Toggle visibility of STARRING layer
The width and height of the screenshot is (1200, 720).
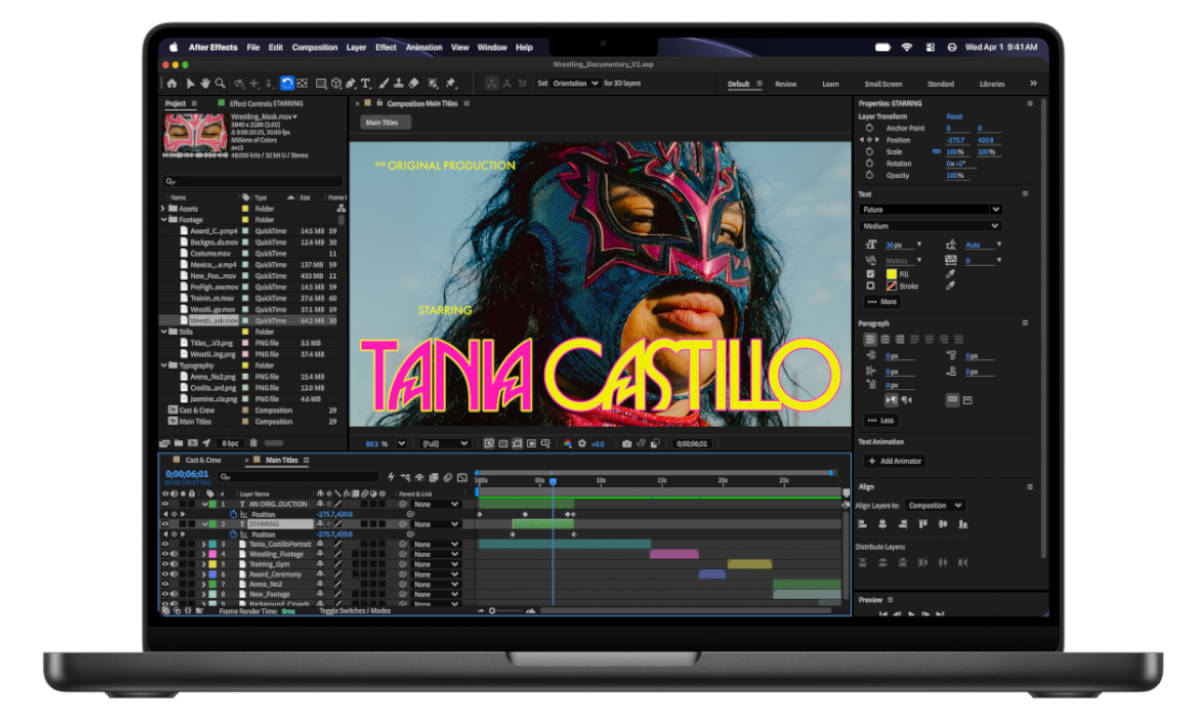(166, 524)
